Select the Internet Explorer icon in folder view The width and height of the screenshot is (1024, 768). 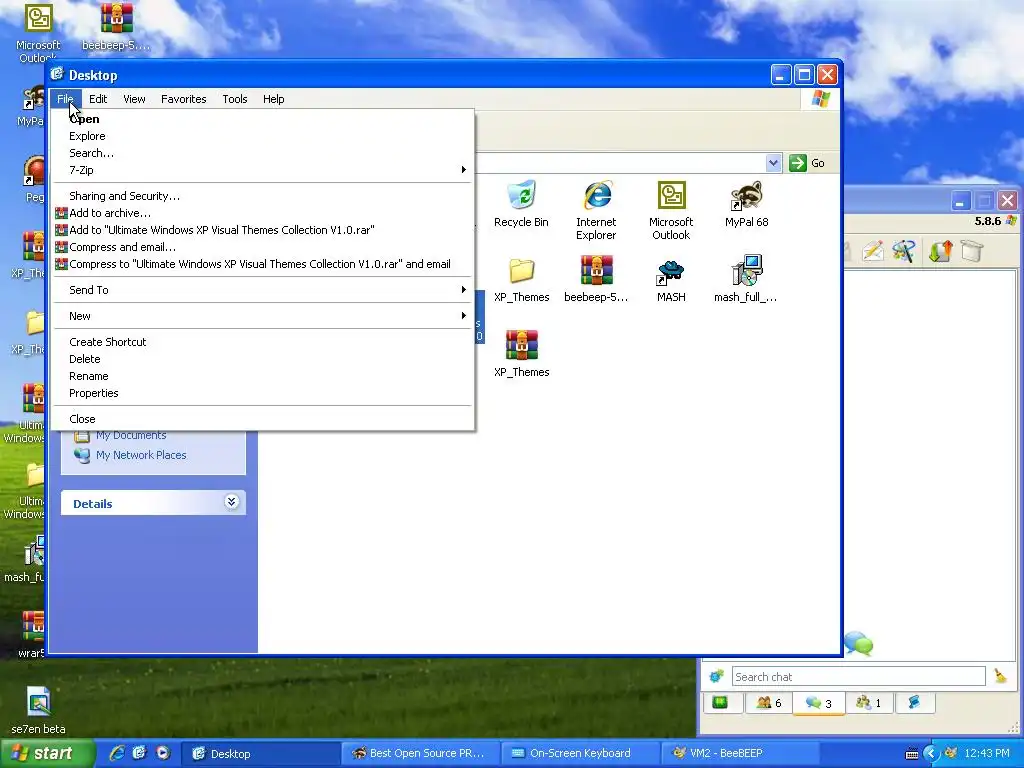pyautogui.click(x=596, y=195)
